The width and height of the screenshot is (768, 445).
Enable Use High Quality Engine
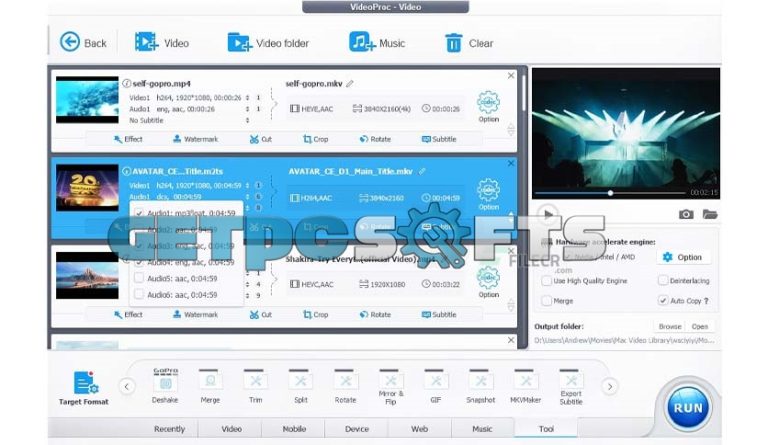point(547,281)
